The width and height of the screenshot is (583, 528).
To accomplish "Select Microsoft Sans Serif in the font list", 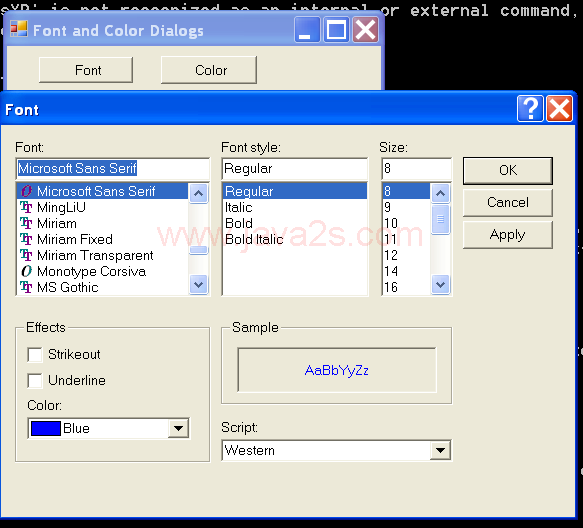I will pyautogui.click(x=103, y=191).
